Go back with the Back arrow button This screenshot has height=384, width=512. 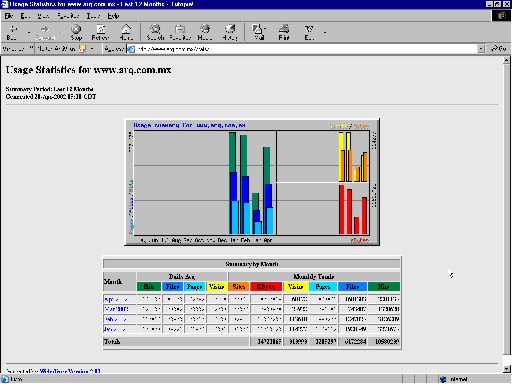point(13,32)
